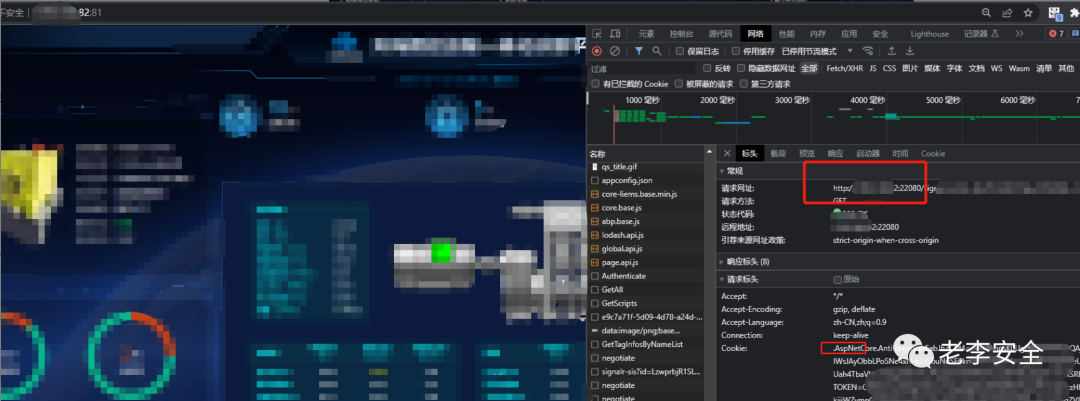The height and width of the screenshot is (401, 1080).
Task: Open the 预览 tab of request details
Action: click(x=806, y=153)
